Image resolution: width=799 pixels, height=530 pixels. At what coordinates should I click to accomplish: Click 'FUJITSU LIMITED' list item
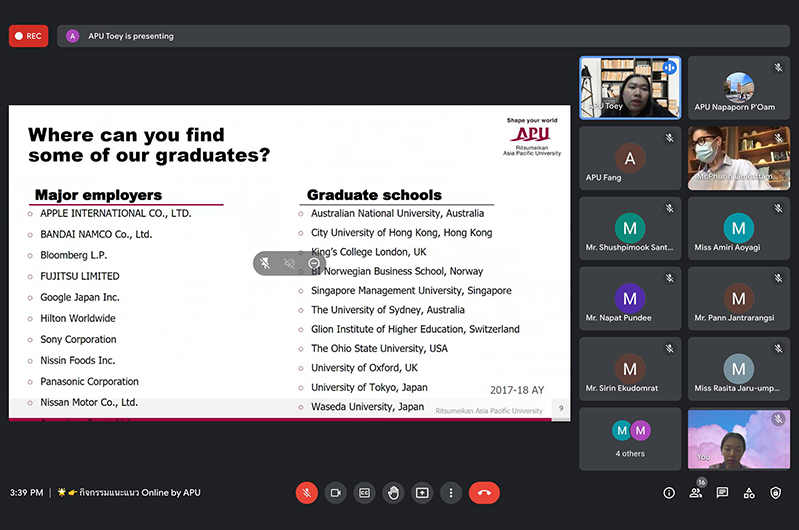[x=79, y=276]
